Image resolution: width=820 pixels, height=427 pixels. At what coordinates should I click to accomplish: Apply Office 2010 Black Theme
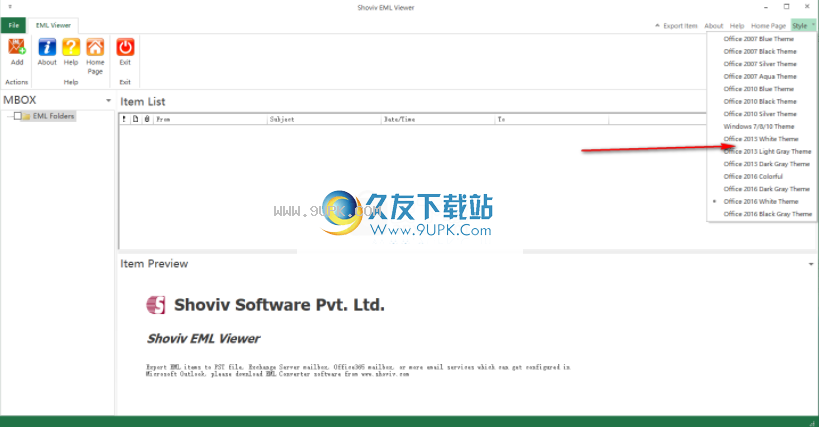(x=761, y=102)
